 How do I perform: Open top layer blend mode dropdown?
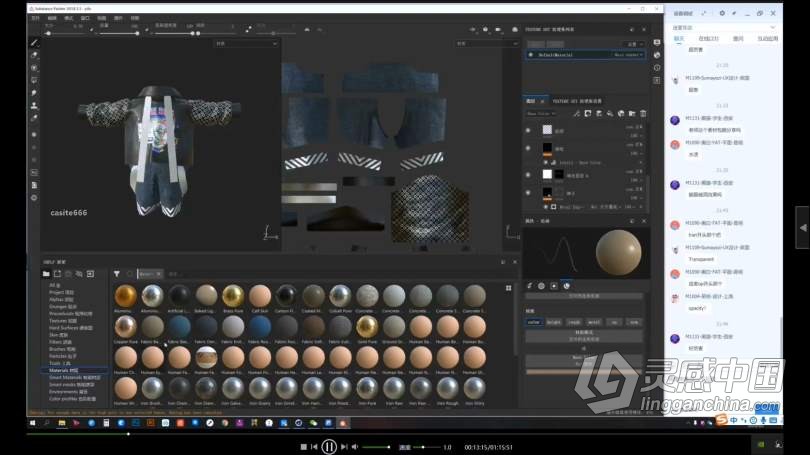coord(634,127)
